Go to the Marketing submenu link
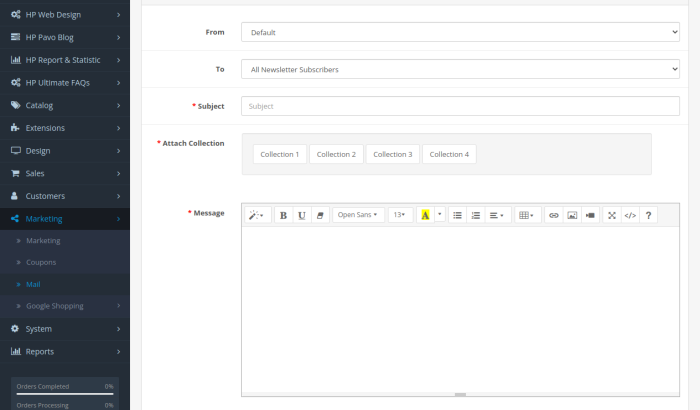700x410 pixels. pyautogui.click(x=65, y=241)
